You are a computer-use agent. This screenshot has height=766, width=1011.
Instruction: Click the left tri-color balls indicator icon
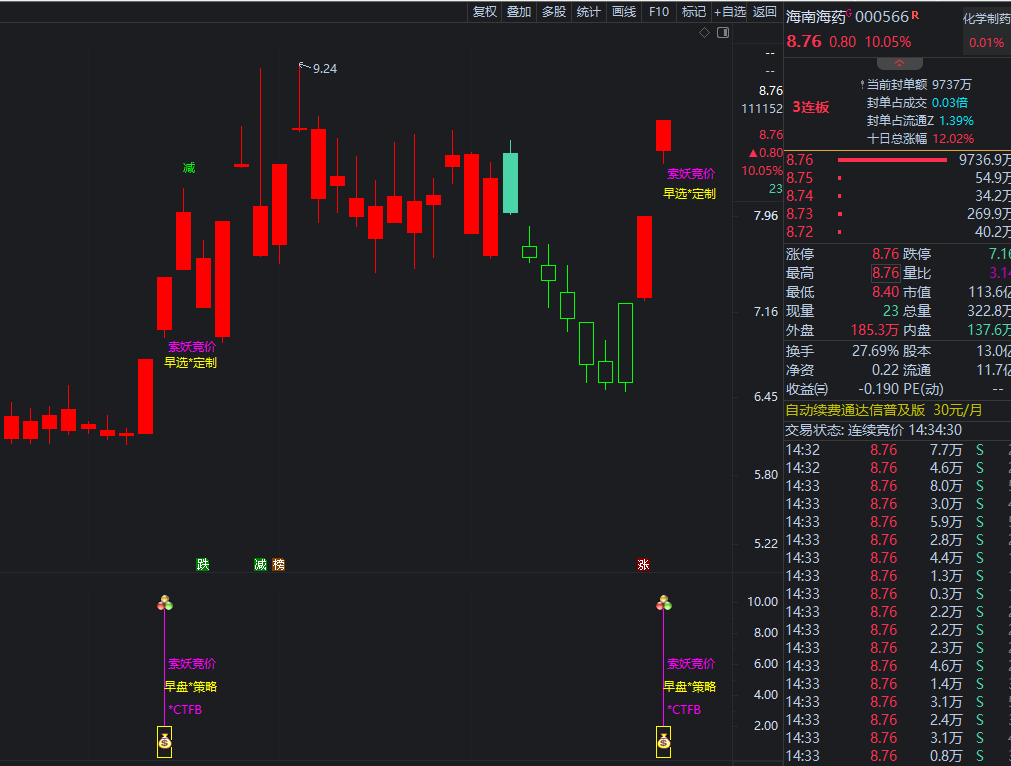tap(165, 603)
